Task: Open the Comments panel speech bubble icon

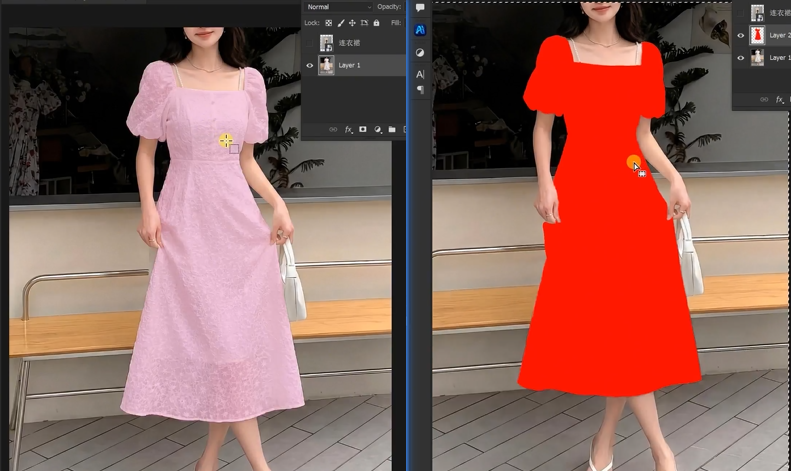Action: pyautogui.click(x=420, y=8)
